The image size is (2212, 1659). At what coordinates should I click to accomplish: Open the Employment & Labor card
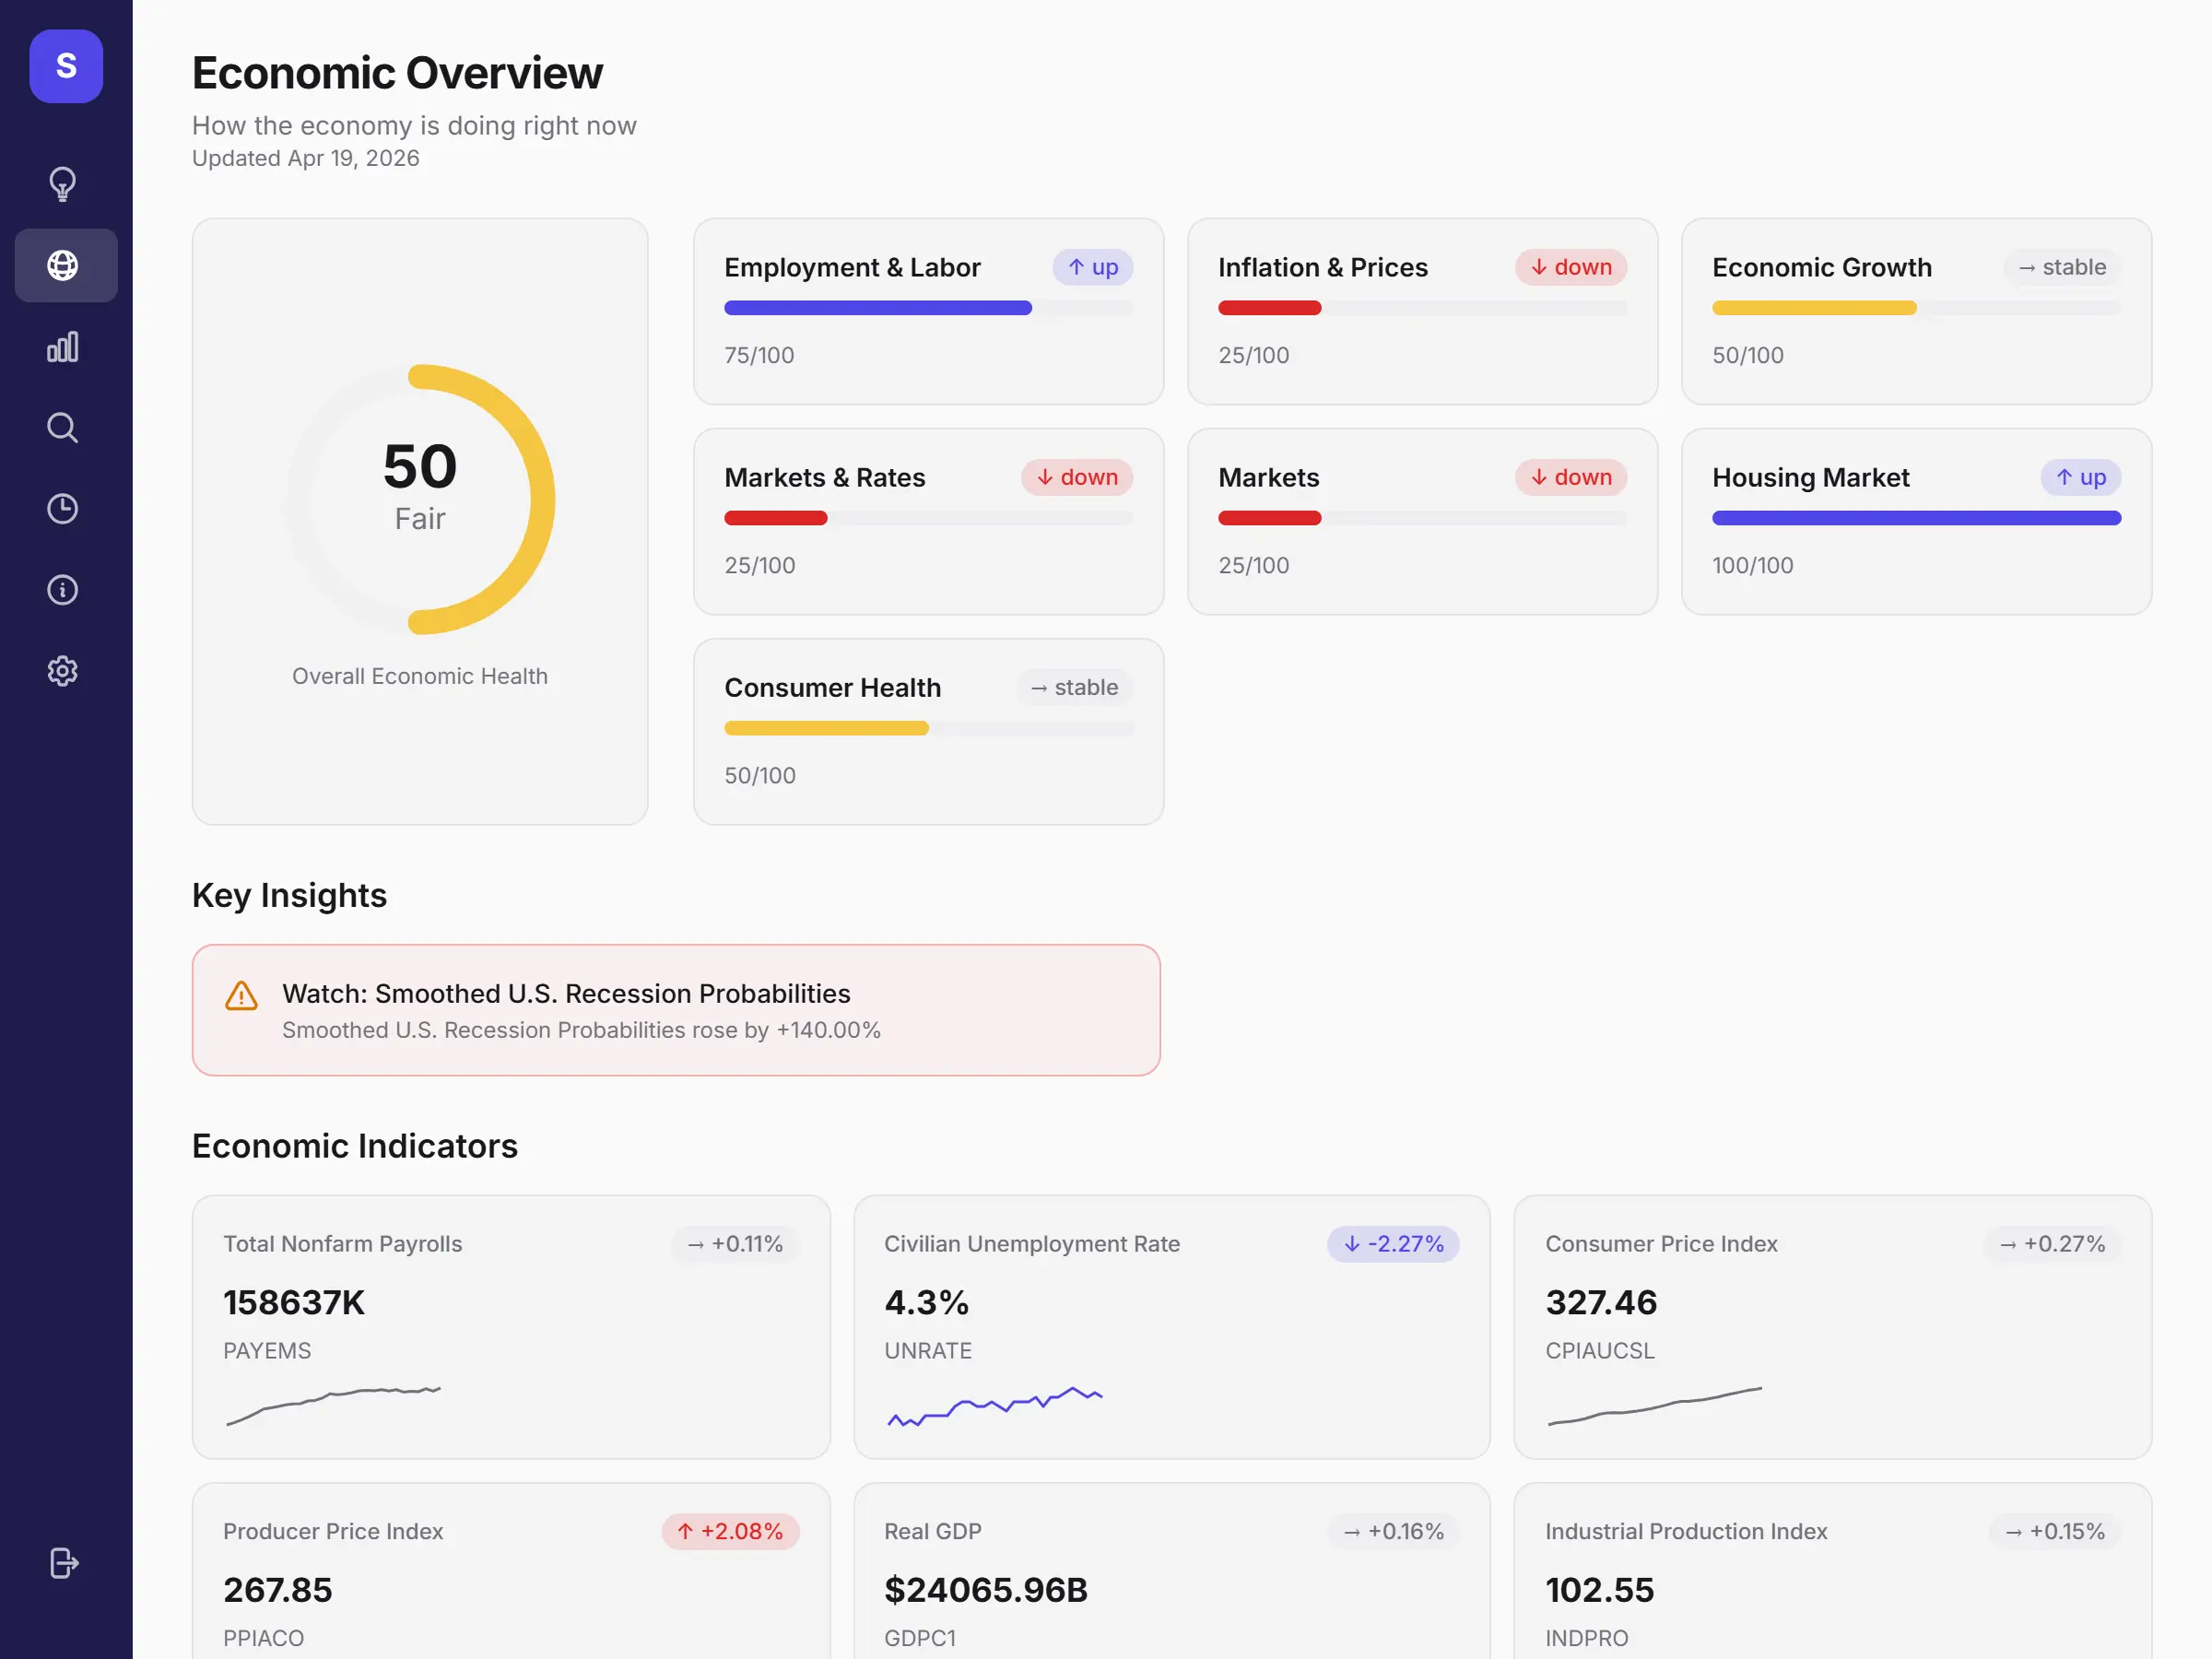point(928,312)
